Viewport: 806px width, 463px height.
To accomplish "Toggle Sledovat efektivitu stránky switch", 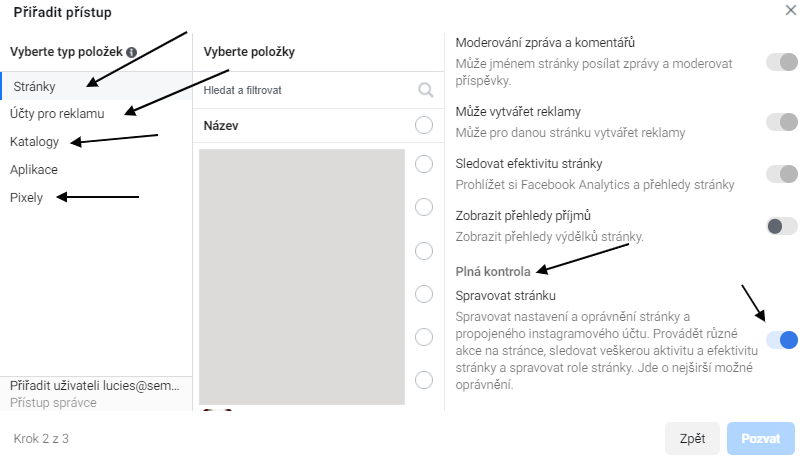I will point(781,174).
